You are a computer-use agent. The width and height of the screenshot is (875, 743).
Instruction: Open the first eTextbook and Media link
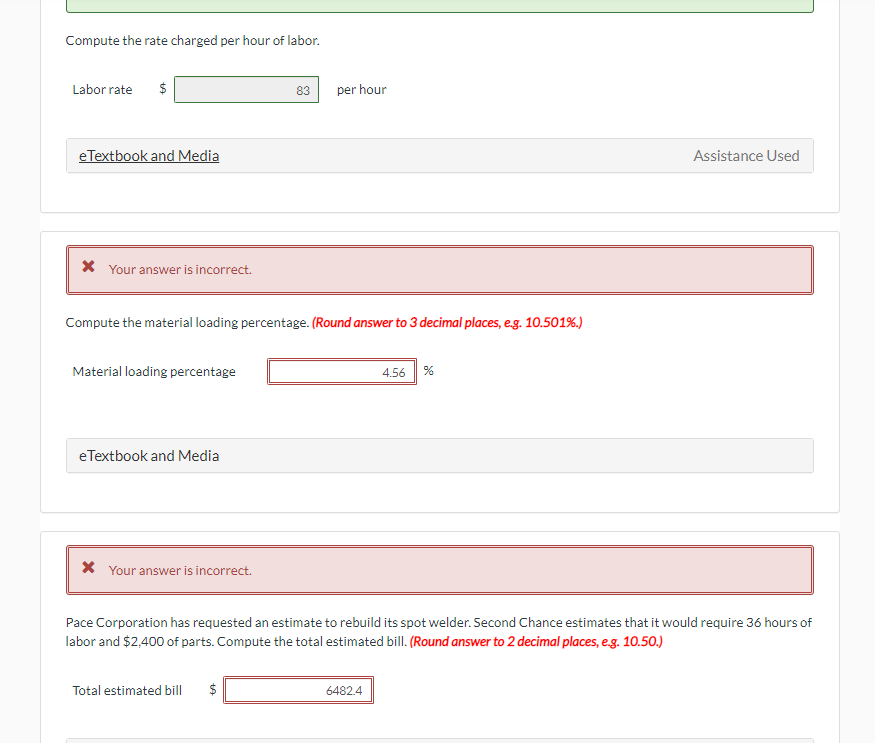click(149, 156)
